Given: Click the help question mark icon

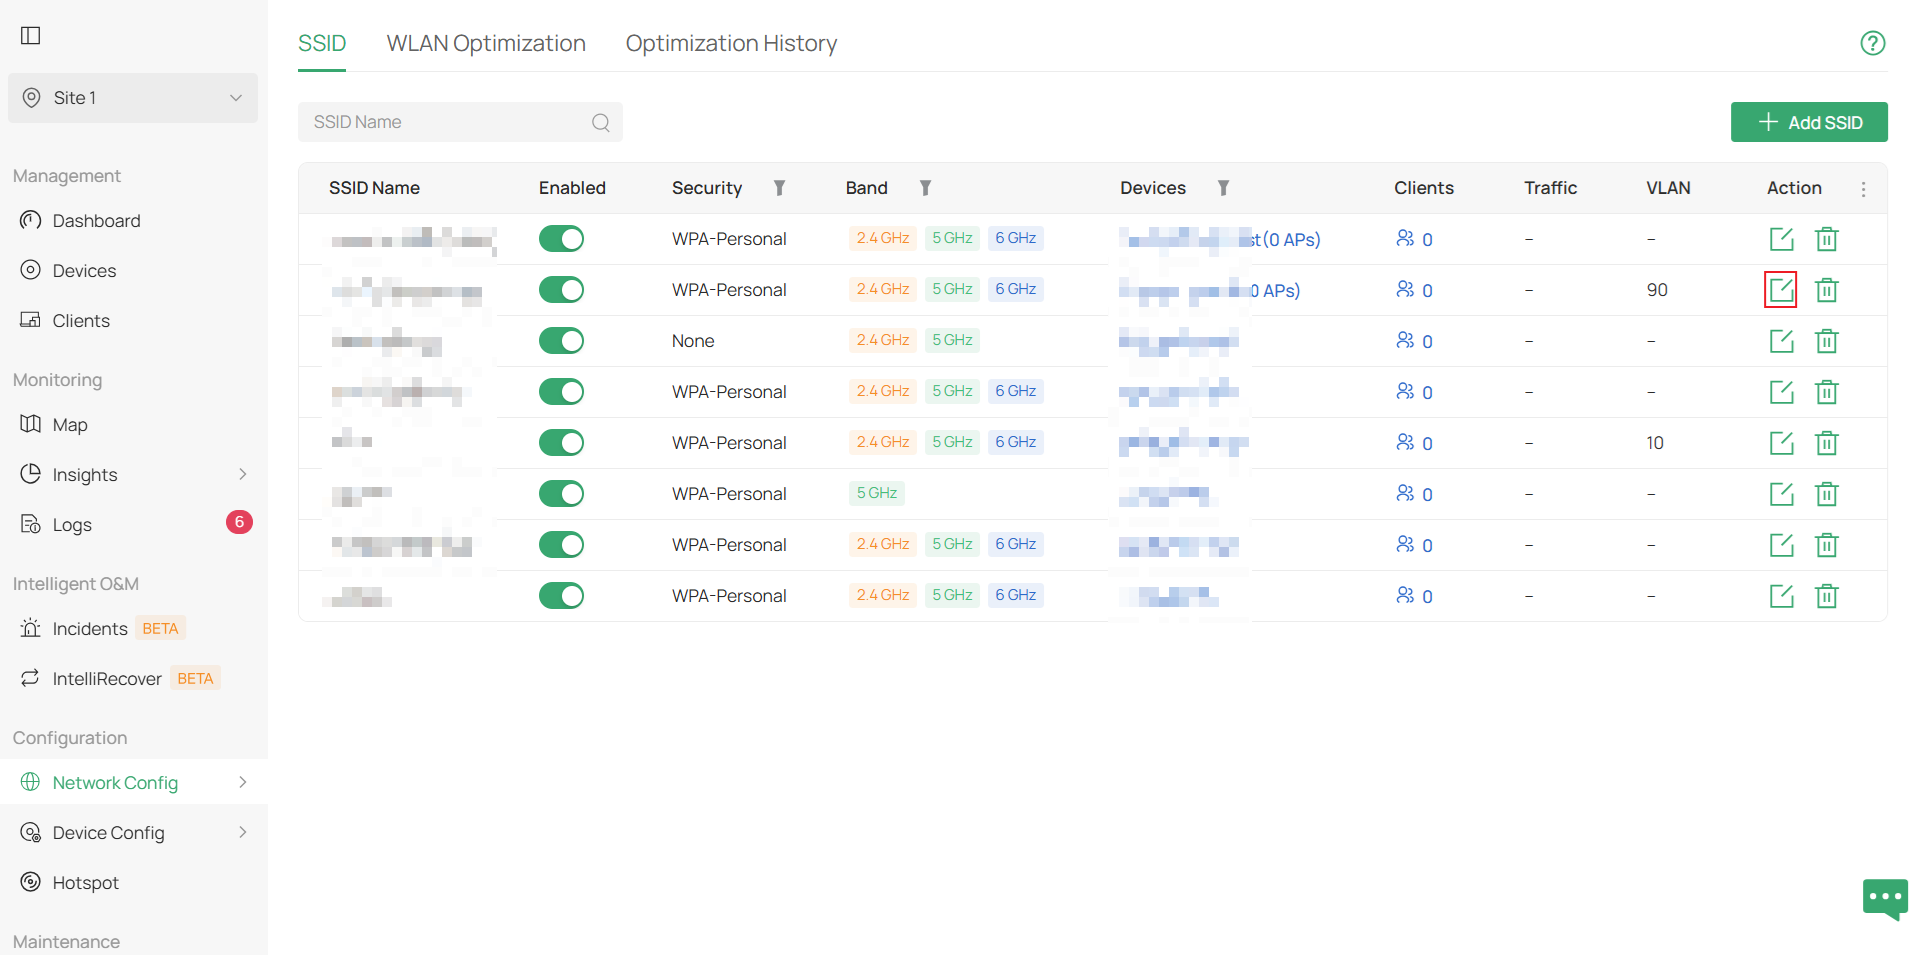Looking at the screenshot, I should coord(1872,43).
